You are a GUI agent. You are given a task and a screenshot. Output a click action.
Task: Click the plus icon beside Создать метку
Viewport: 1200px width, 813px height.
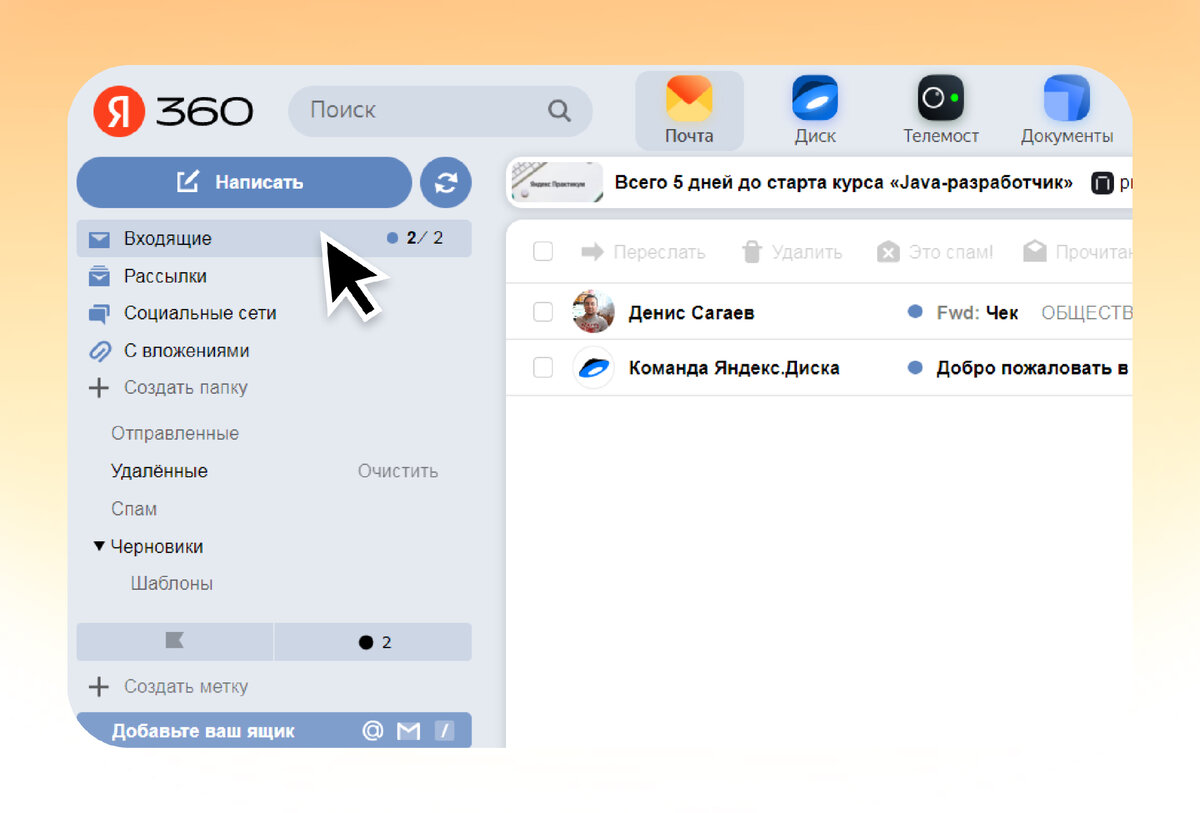point(99,687)
